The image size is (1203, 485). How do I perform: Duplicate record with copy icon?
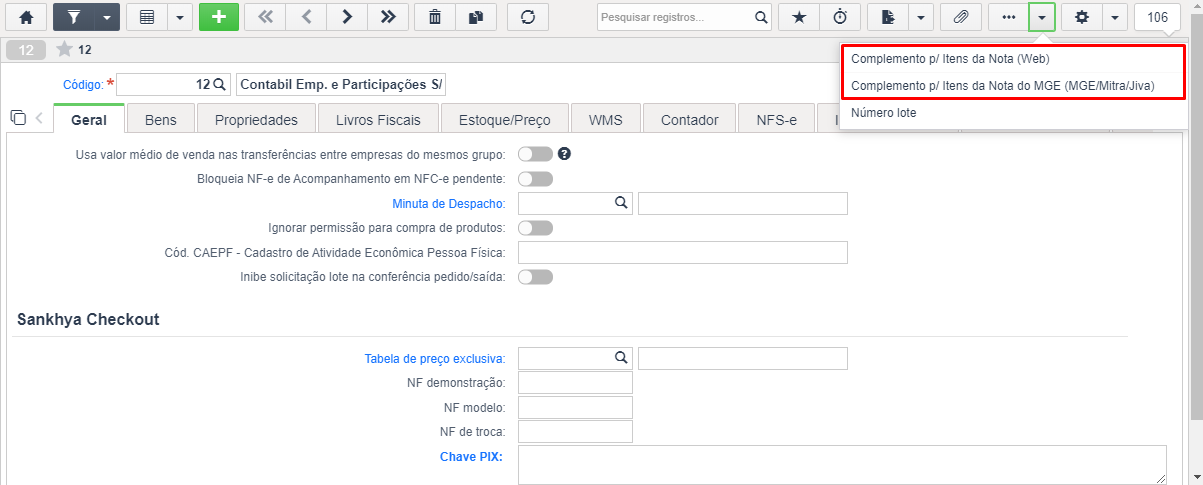pos(476,17)
